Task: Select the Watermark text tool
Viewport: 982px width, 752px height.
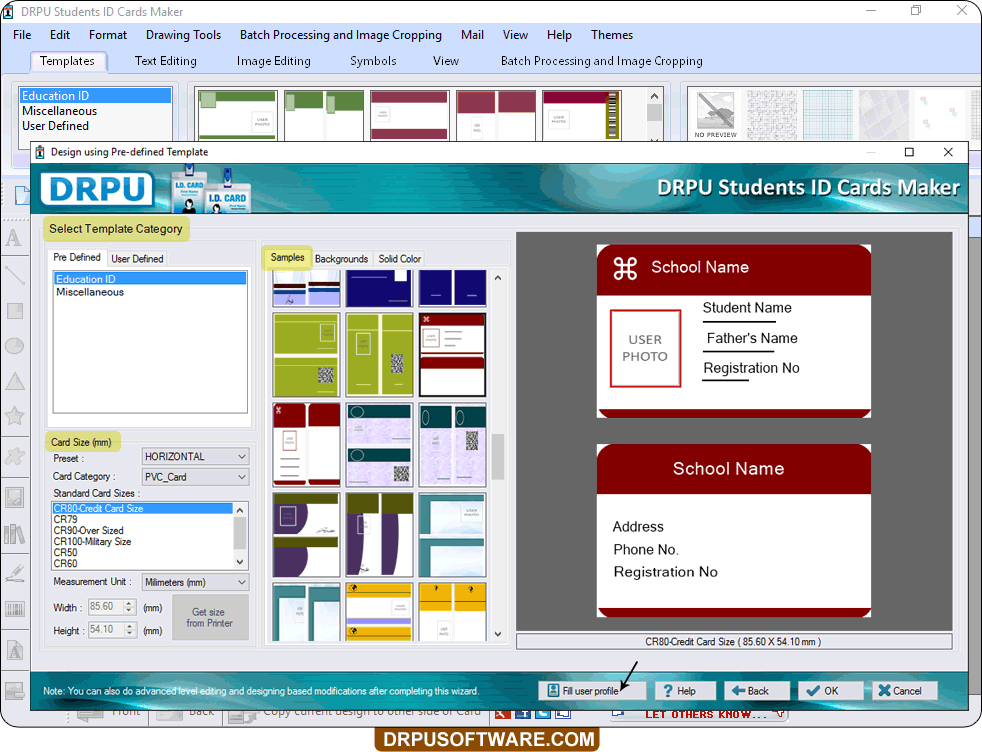Action: [14, 651]
